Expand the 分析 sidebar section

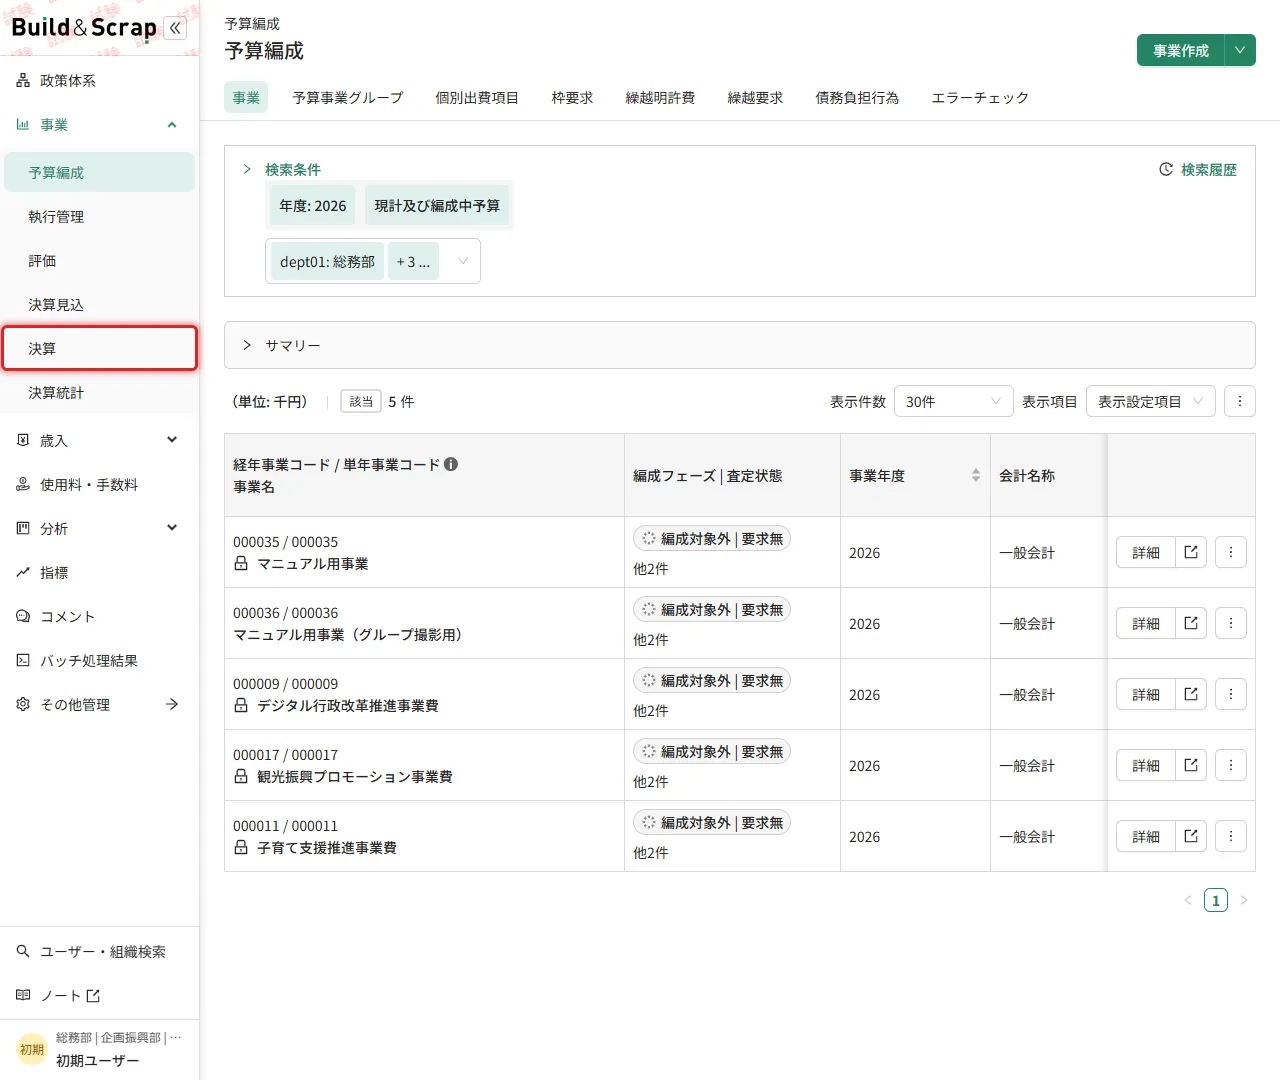pos(172,528)
